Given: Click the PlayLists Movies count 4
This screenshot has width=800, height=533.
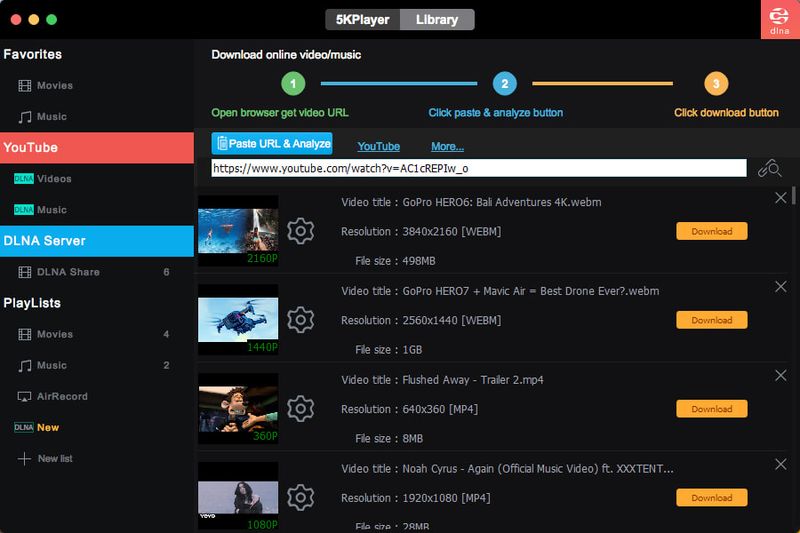Looking at the screenshot, I should [166, 334].
